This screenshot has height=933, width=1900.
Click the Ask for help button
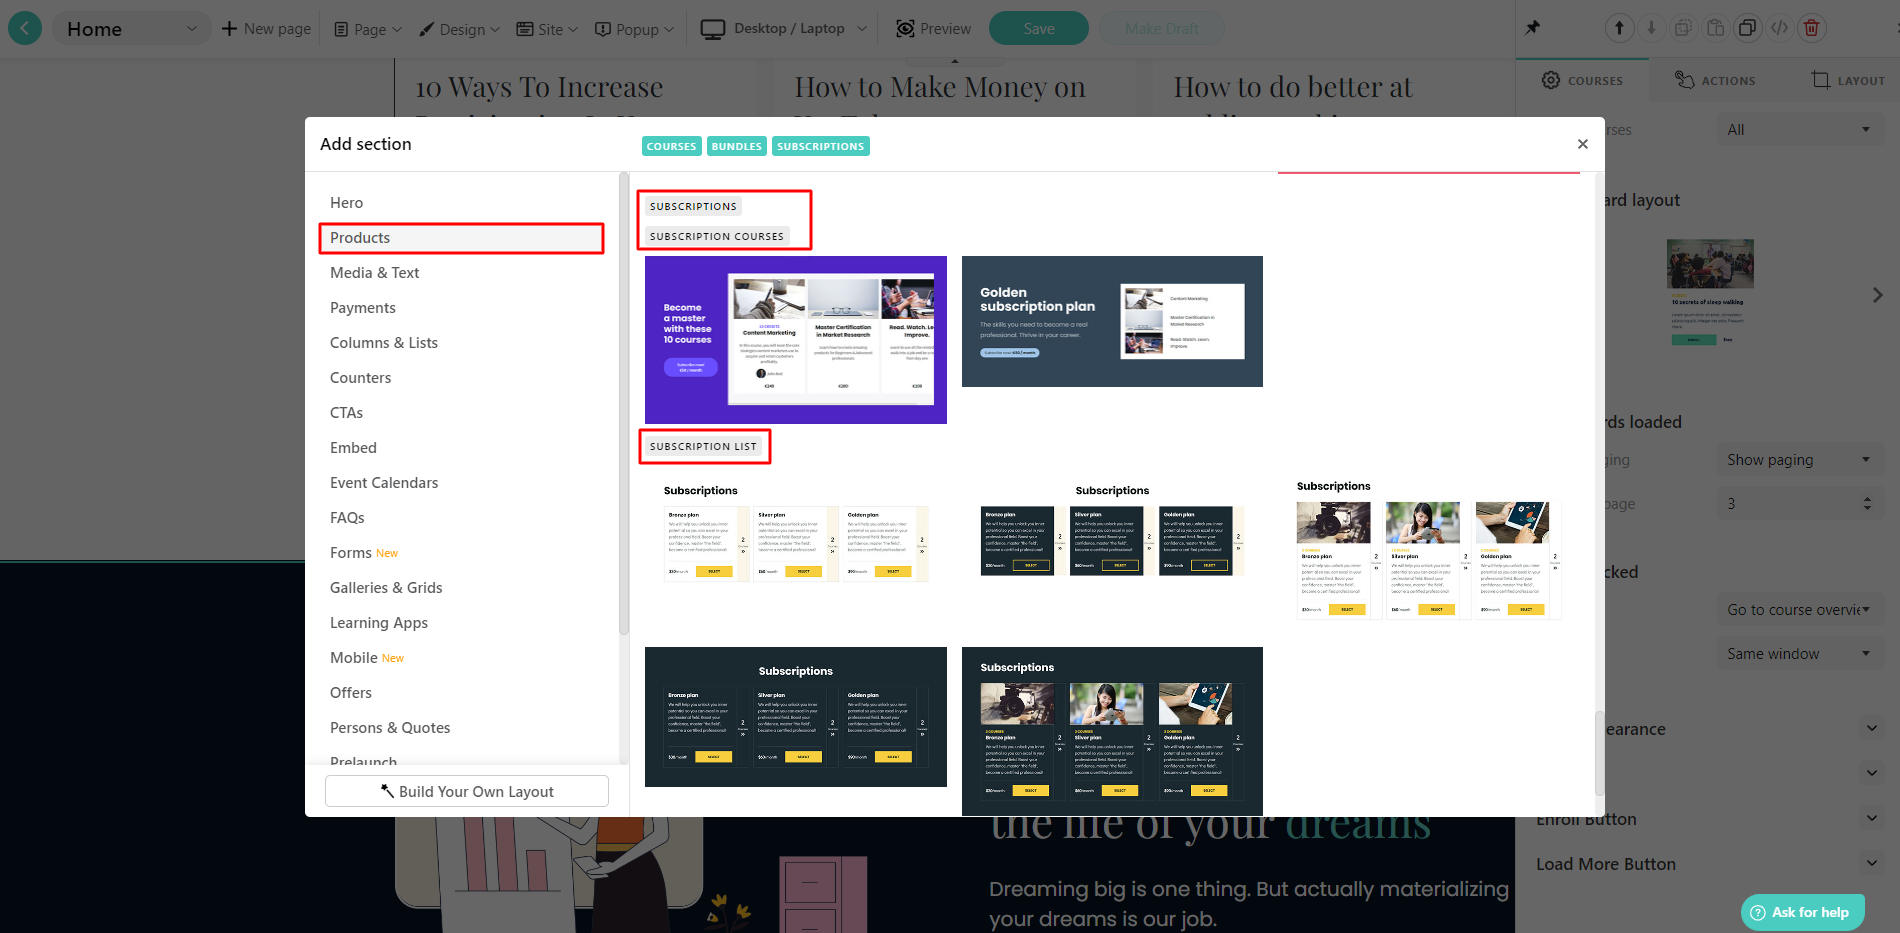[1801, 912]
